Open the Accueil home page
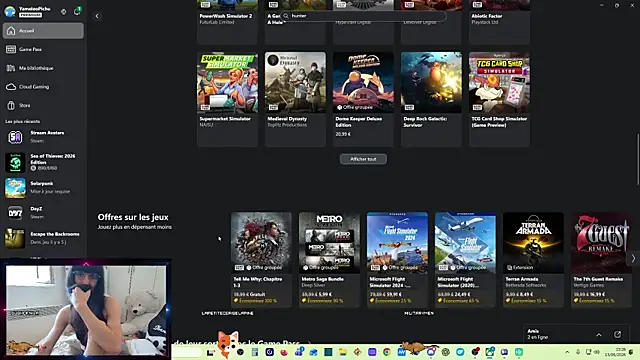 point(43,31)
